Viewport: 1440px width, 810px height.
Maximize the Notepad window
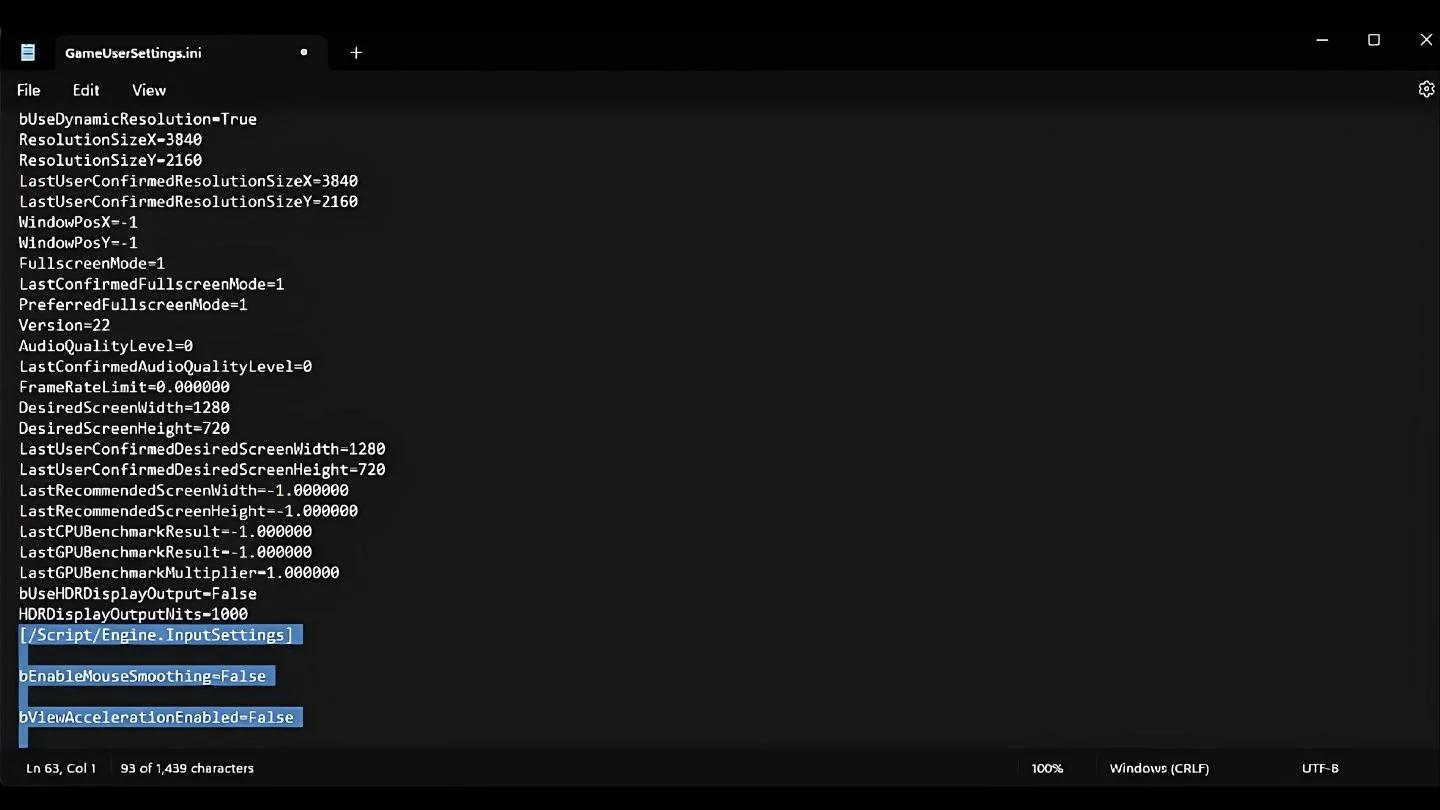pos(1374,40)
